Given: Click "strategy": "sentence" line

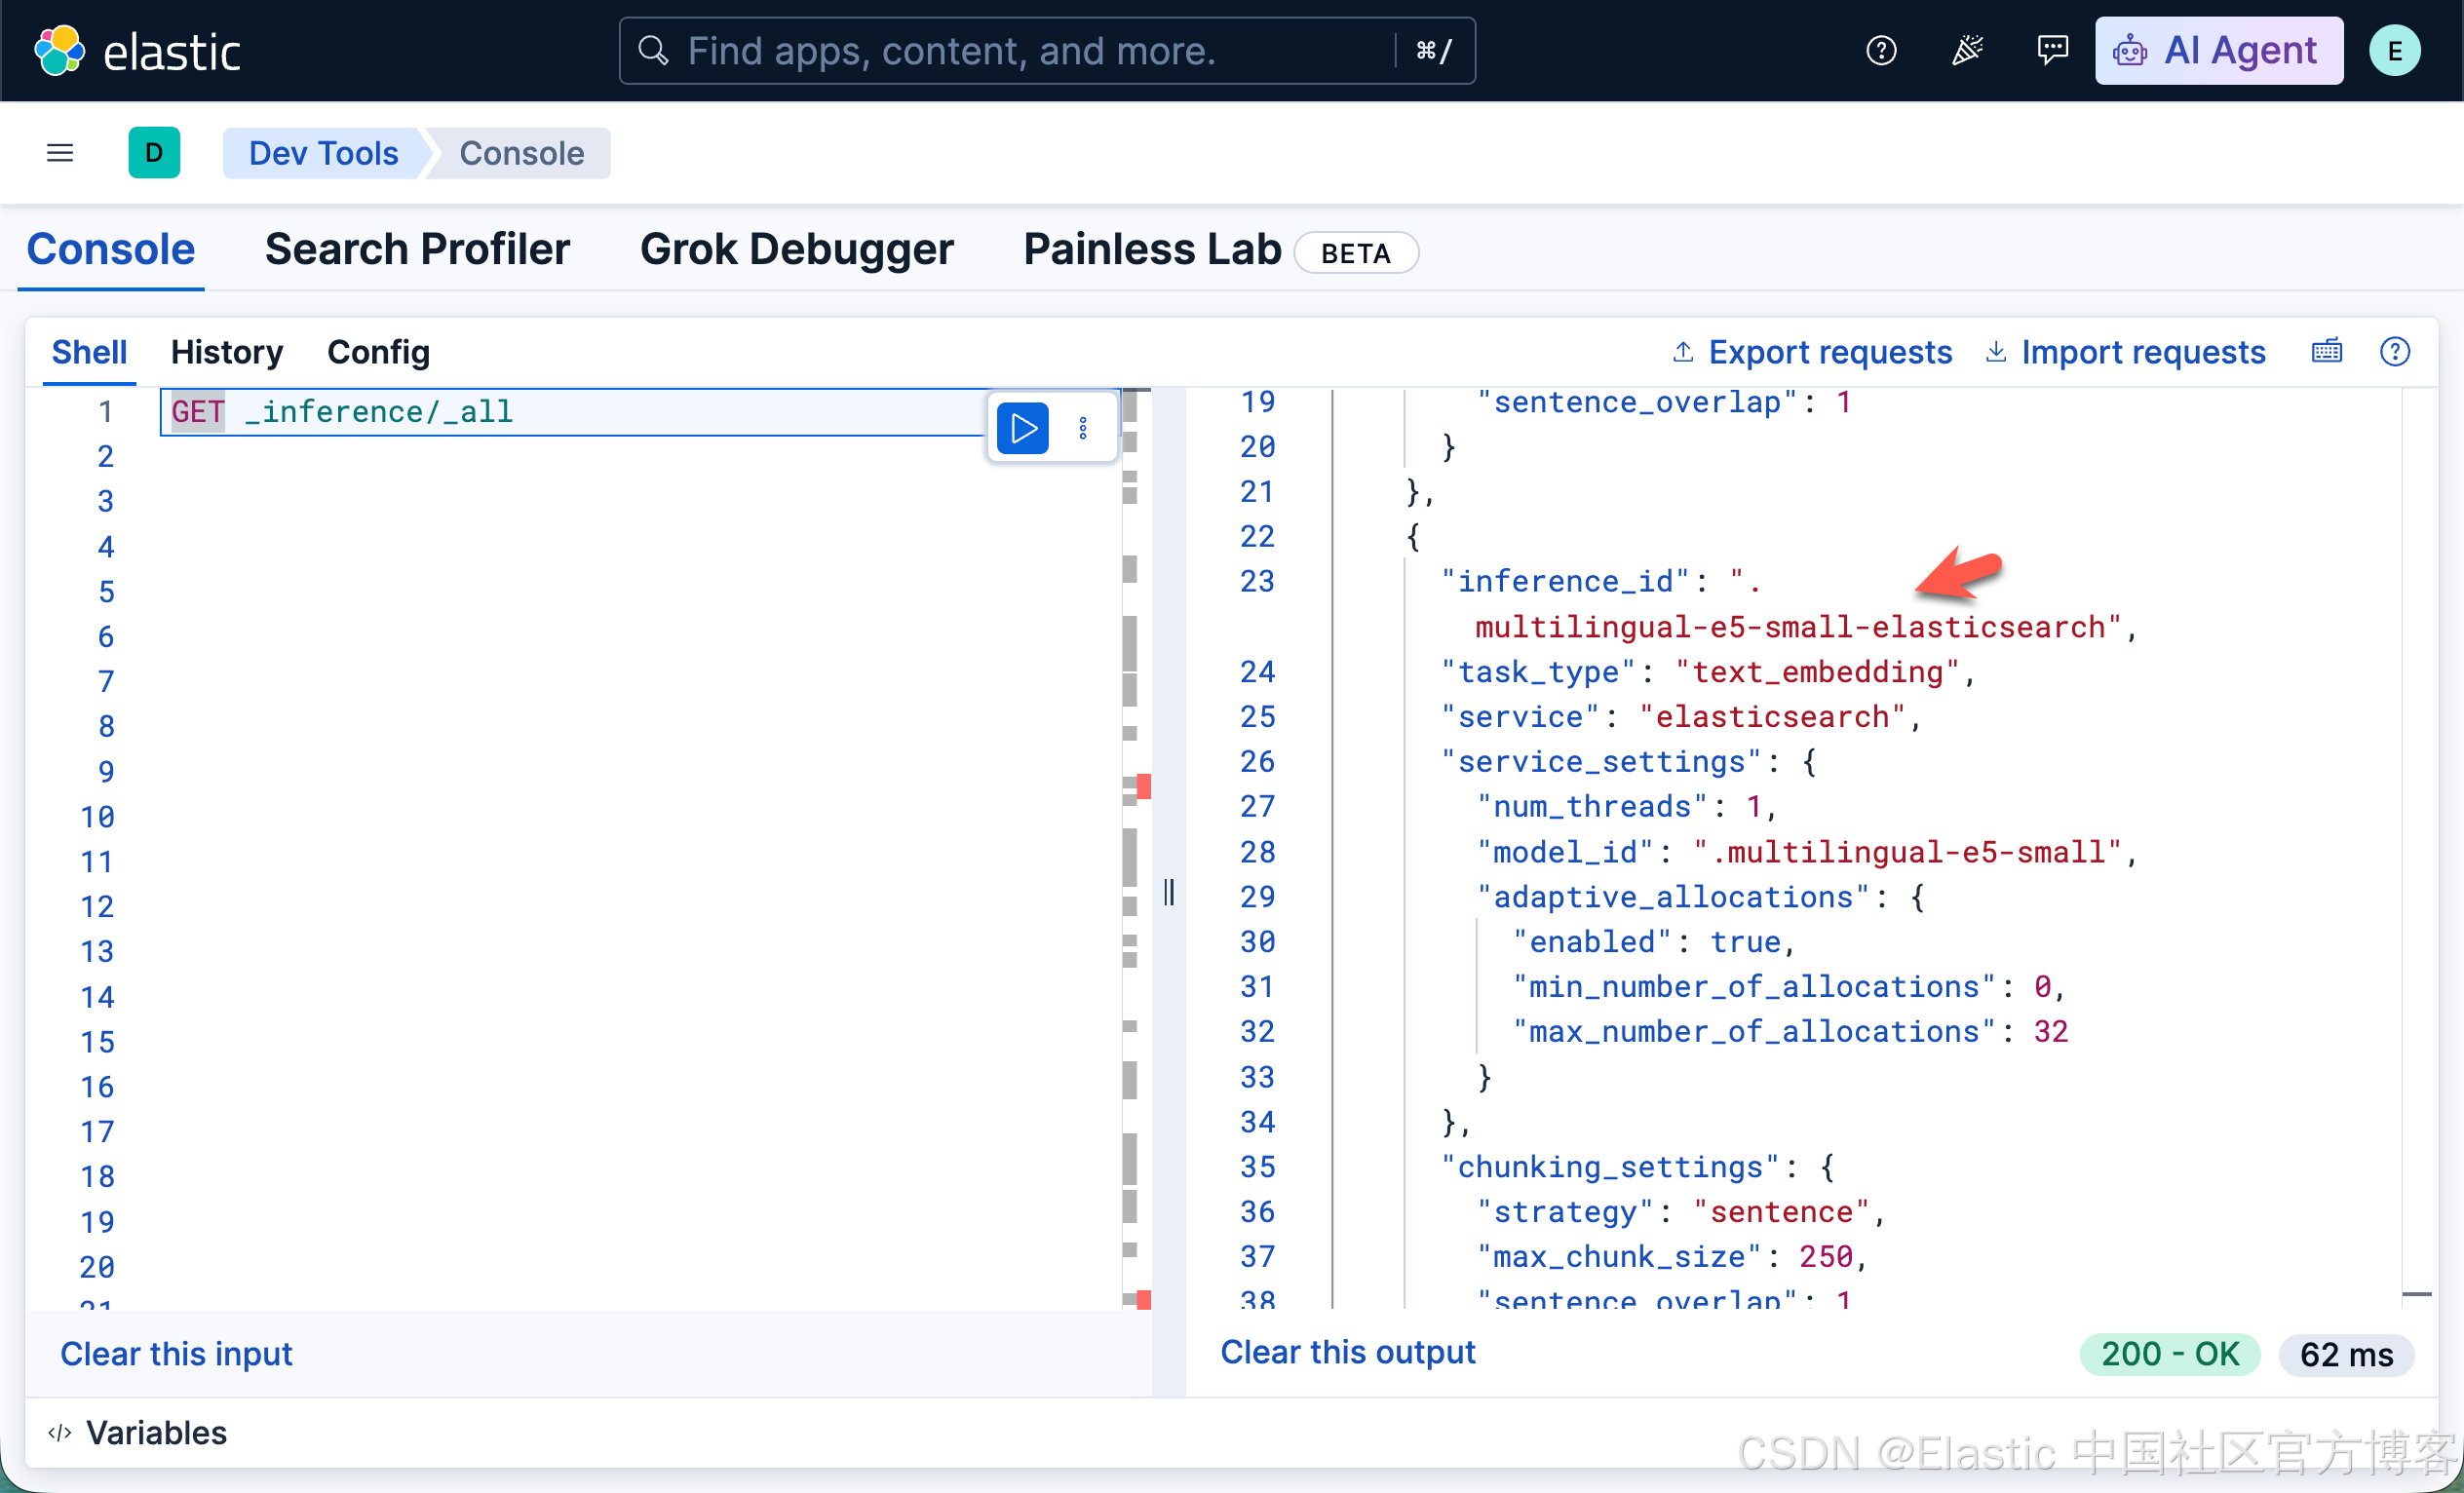Looking at the screenshot, I should 1682,1212.
